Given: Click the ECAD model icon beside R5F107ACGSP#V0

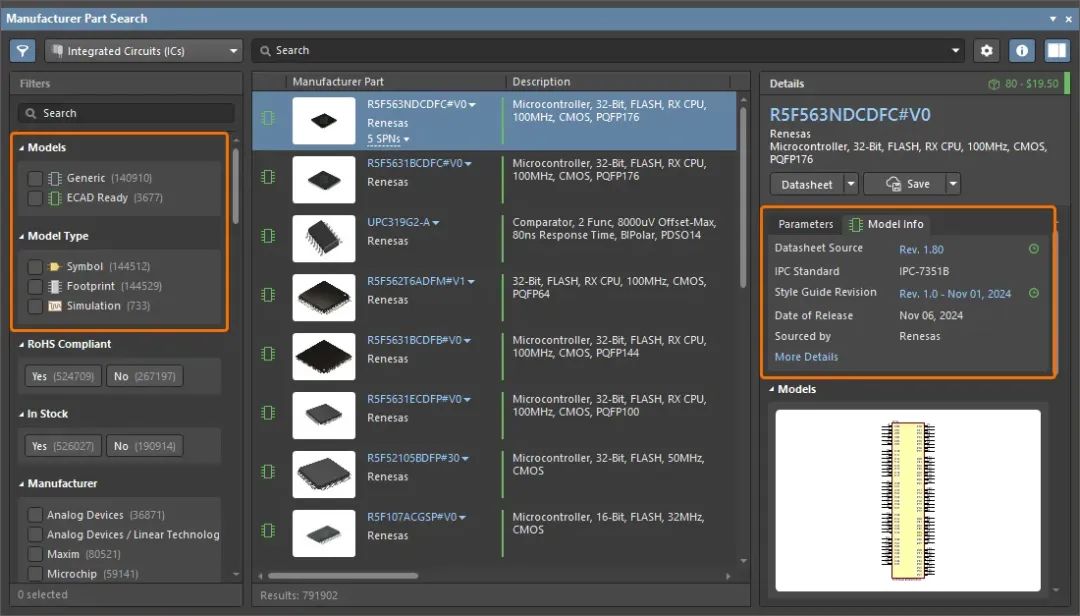Looking at the screenshot, I should 268,531.
